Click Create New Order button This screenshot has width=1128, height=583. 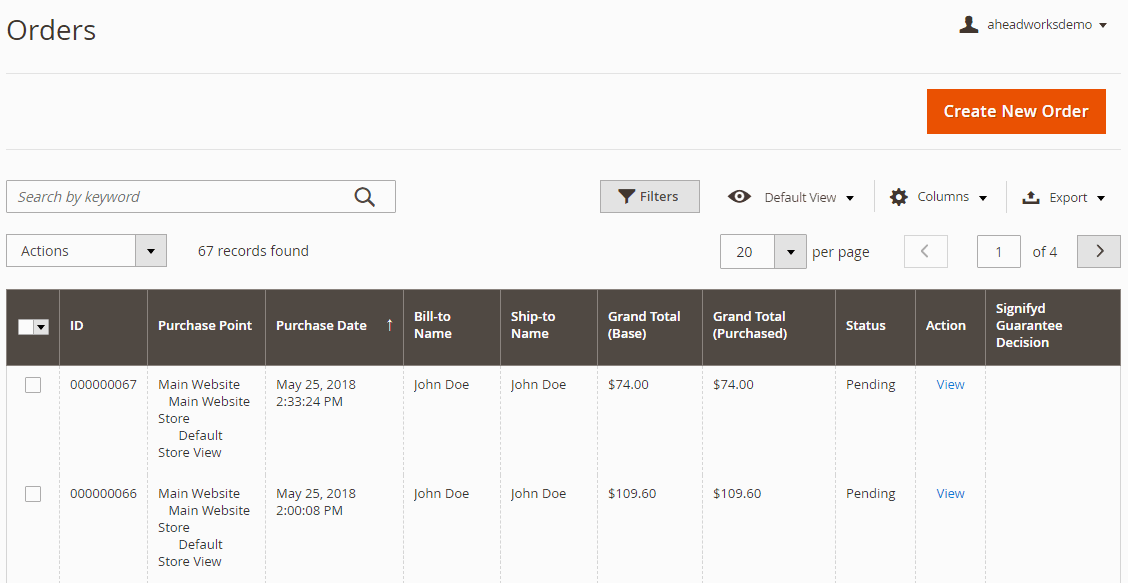[1016, 112]
